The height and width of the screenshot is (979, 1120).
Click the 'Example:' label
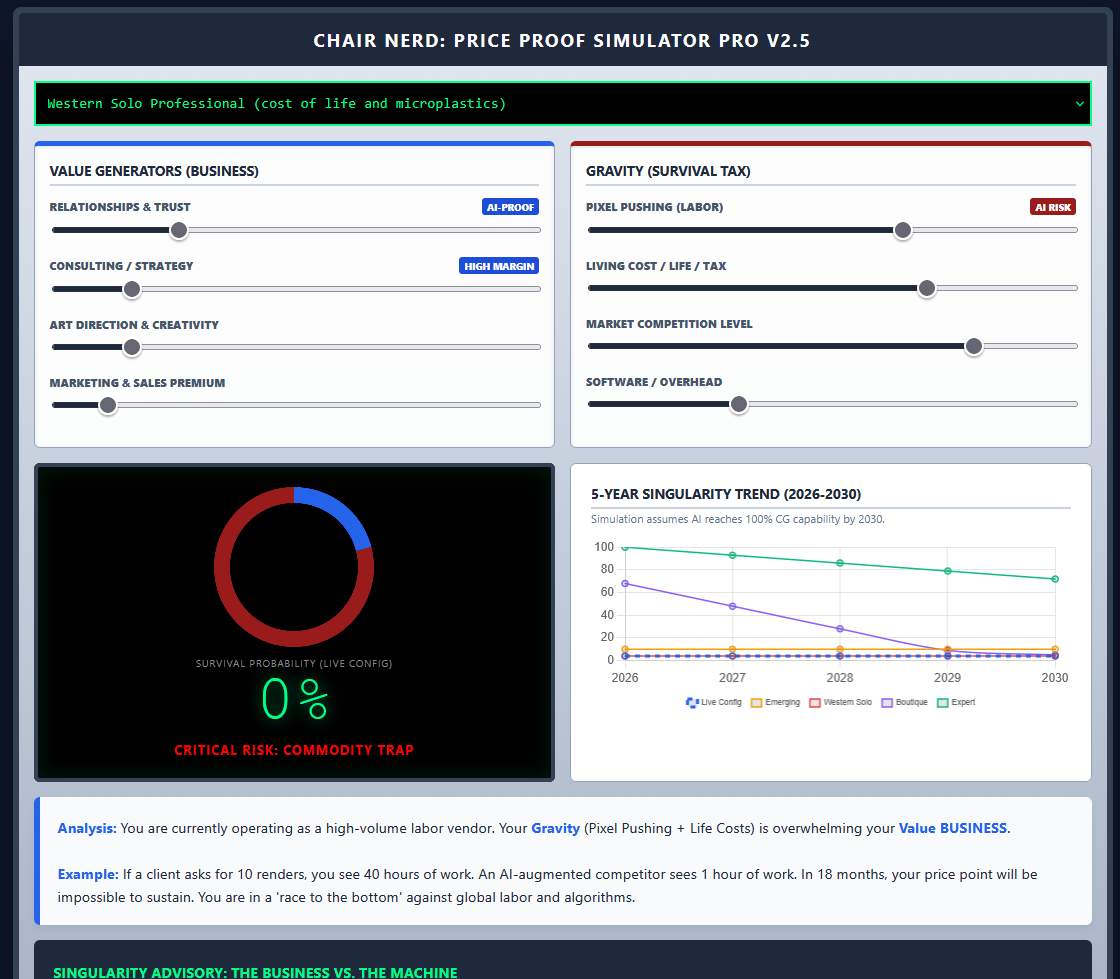point(88,874)
